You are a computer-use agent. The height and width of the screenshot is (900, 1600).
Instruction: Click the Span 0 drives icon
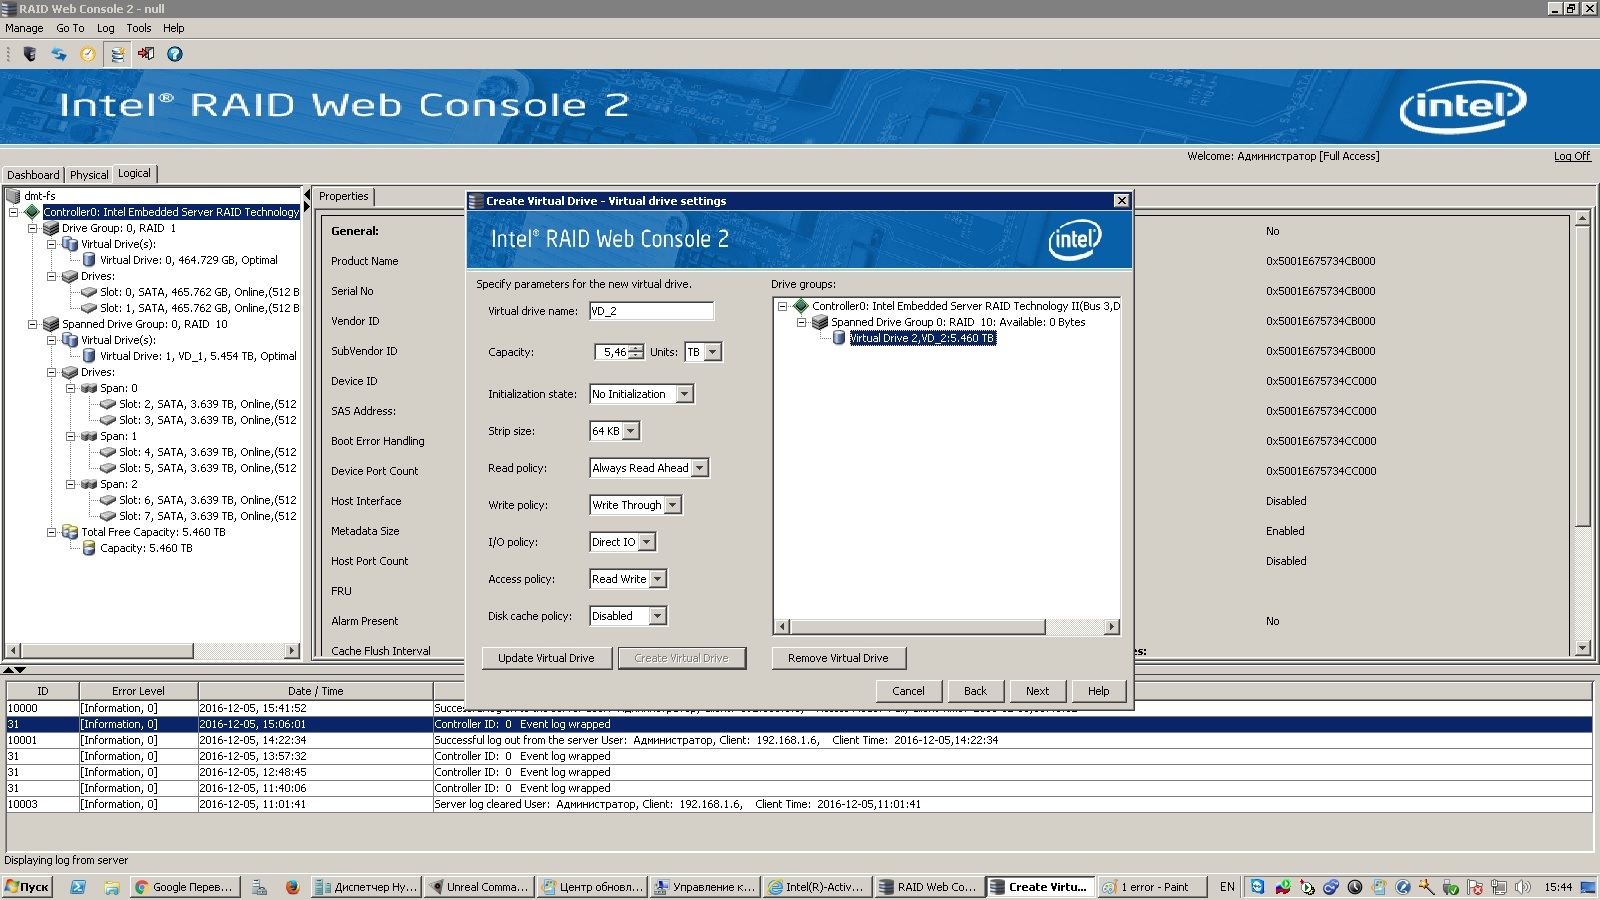tap(89, 388)
